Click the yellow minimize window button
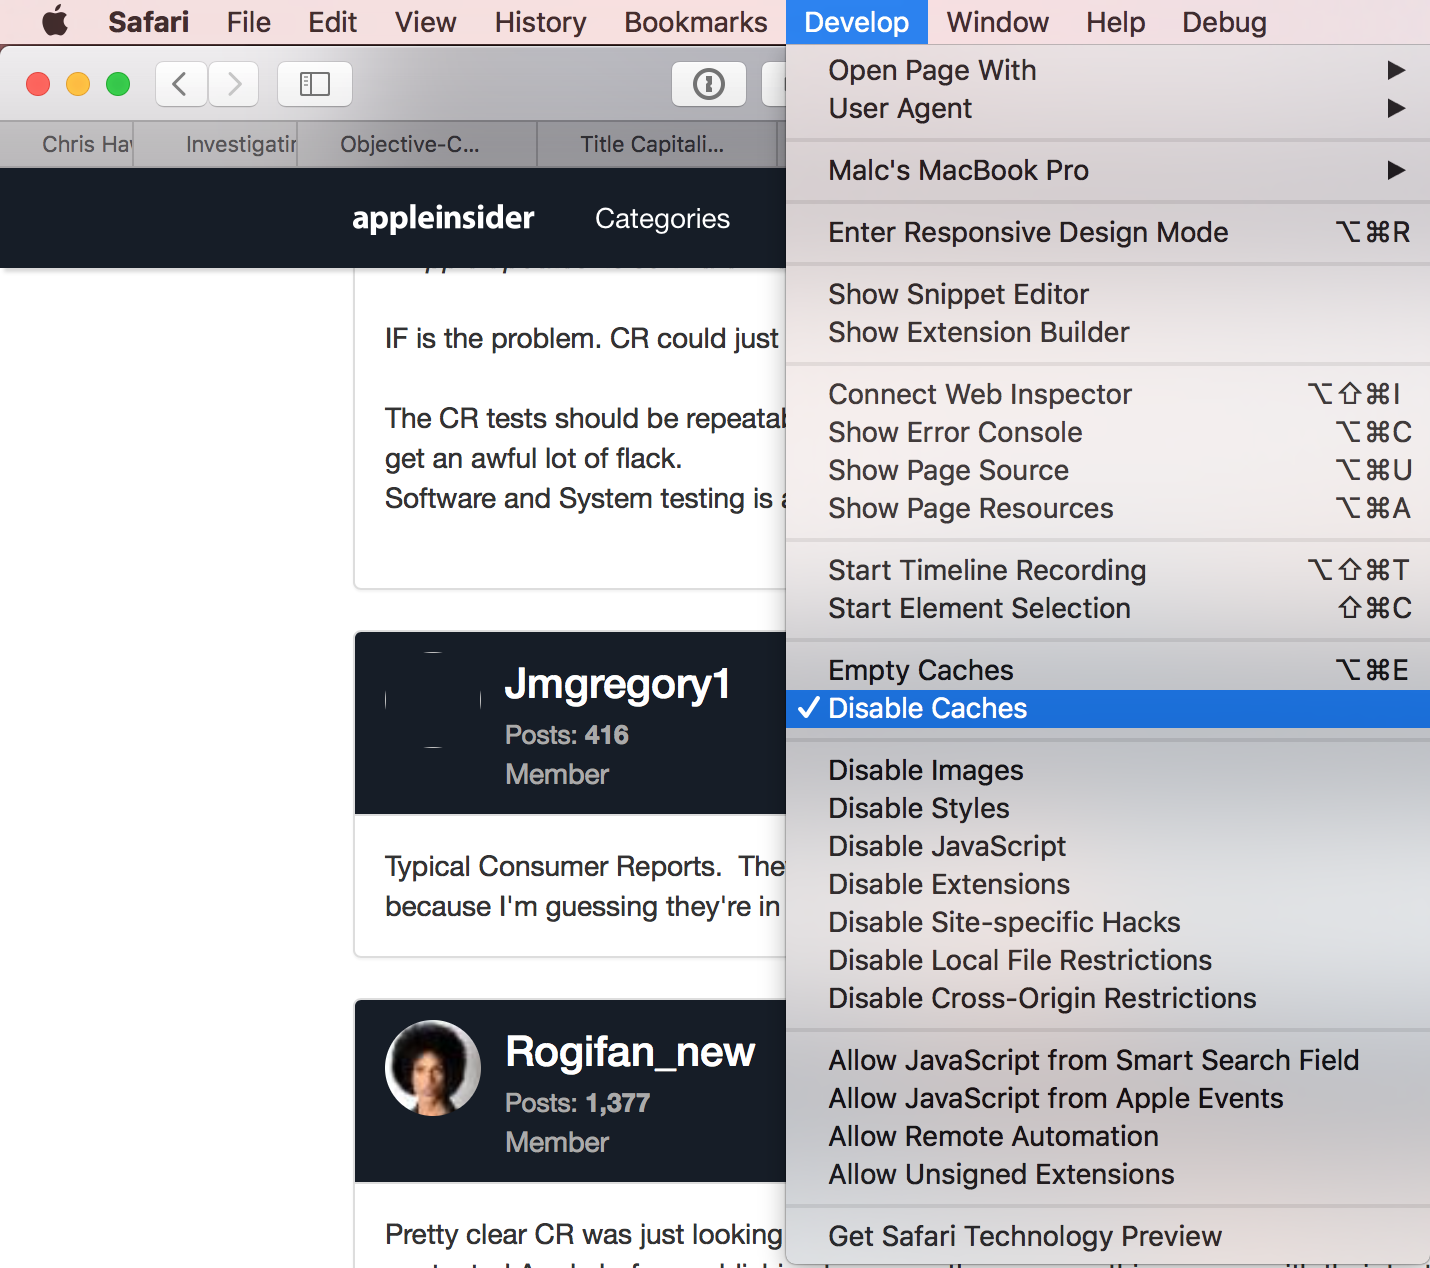The image size is (1430, 1268). (78, 84)
